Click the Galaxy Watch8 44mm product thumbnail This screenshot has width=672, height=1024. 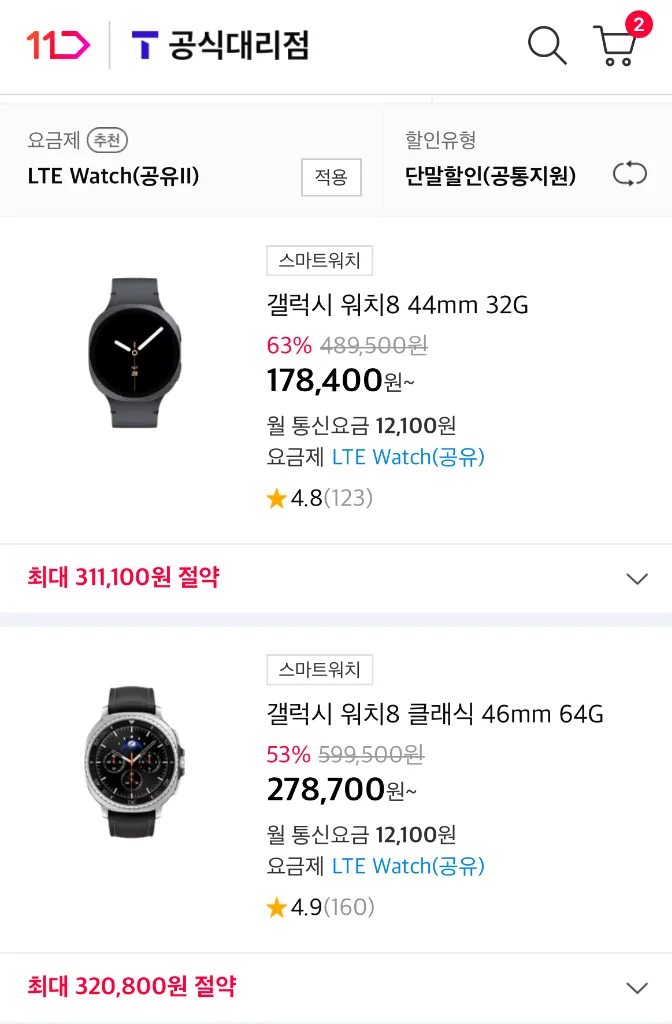tap(135, 352)
